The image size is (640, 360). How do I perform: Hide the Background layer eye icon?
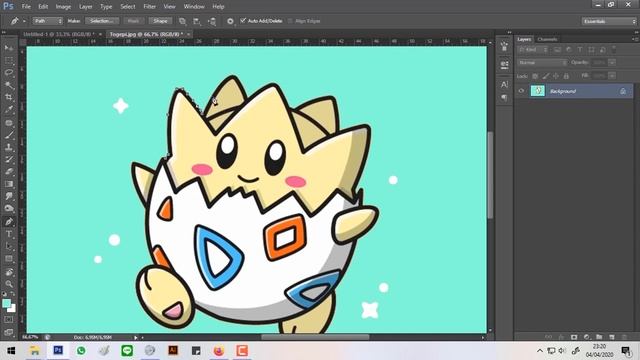(521, 91)
